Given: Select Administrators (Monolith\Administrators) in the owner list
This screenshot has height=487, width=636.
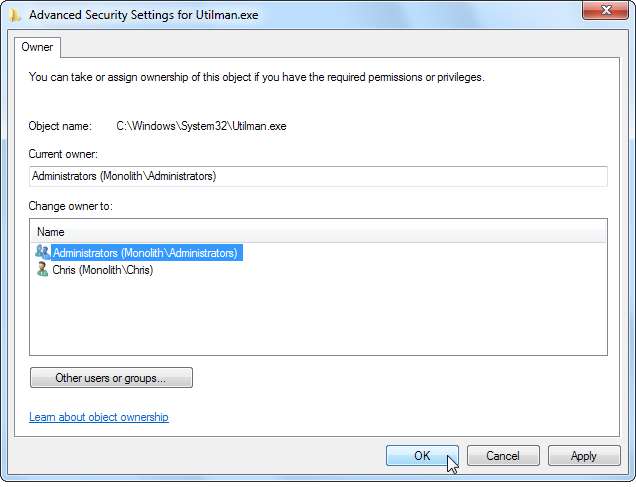Looking at the screenshot, I should pos(144,253).
